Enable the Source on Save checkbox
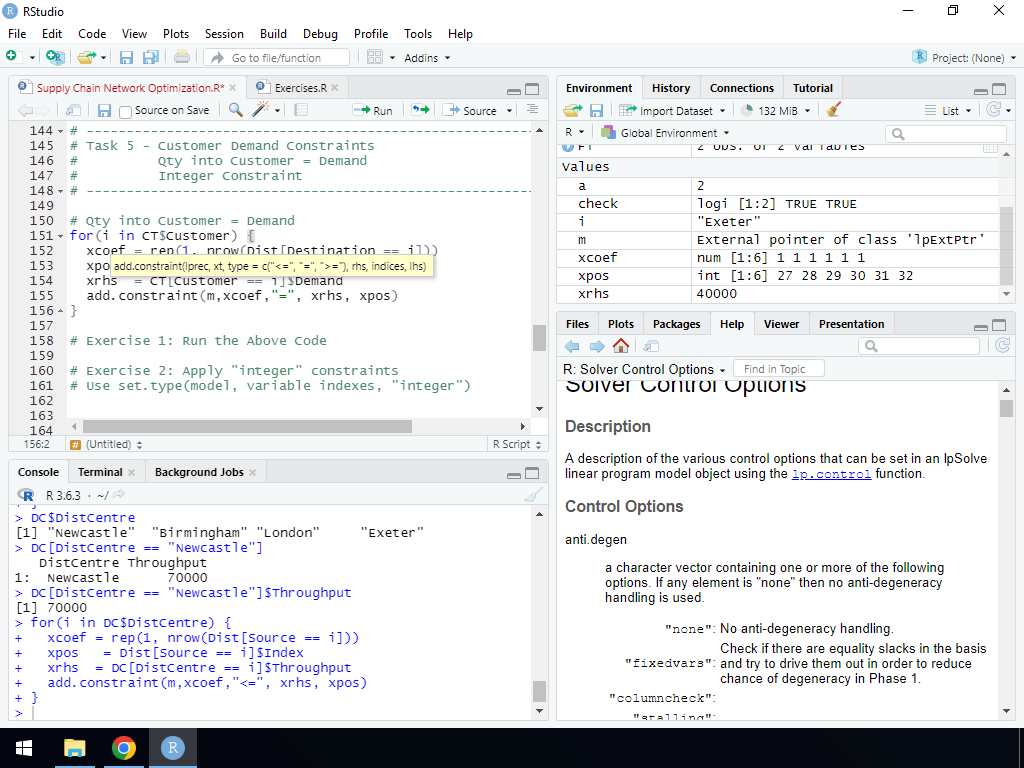Screen dimensions: 1024x768 click(x=126, y=111)
